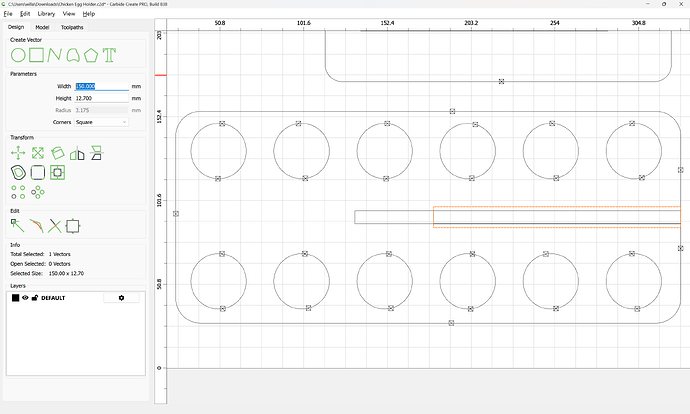
Task: Click the Width input field
Action: click(x=101, y=86)
